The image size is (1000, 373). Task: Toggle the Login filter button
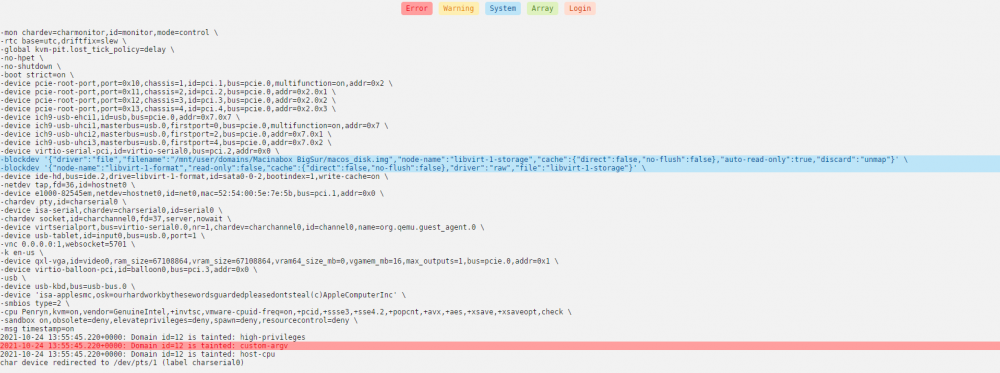(580, 8)
